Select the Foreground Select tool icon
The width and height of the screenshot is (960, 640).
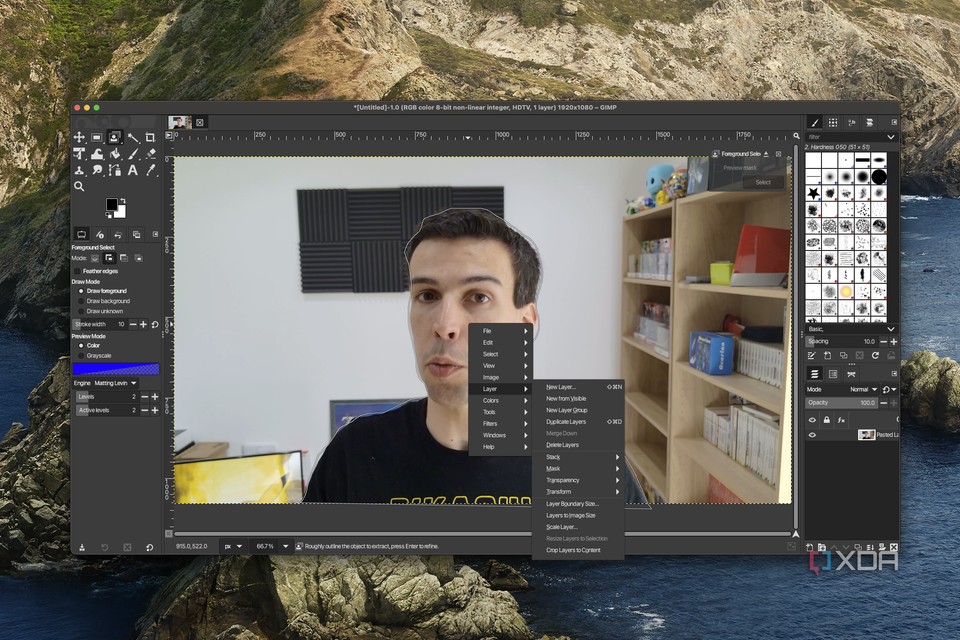[114, 137]
